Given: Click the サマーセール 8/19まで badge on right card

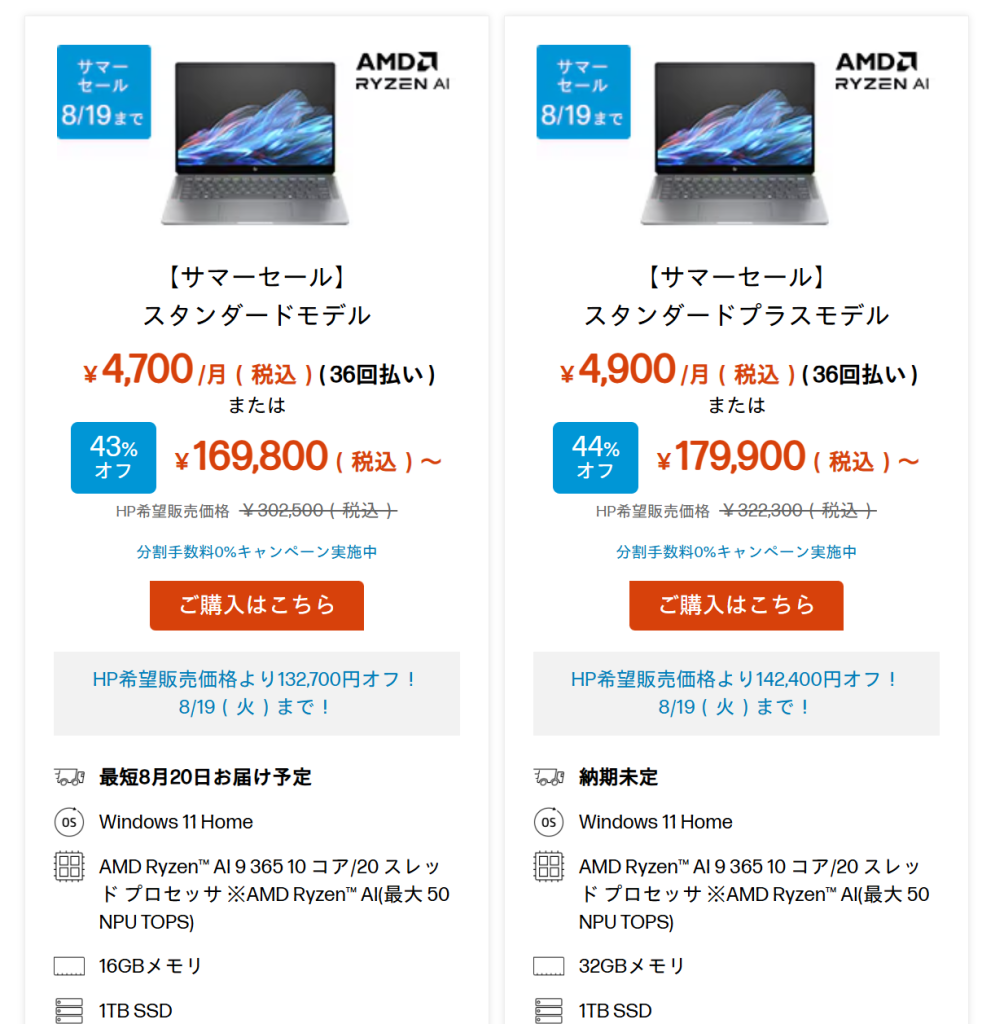Looking at the screenshot, I should 583,92.
